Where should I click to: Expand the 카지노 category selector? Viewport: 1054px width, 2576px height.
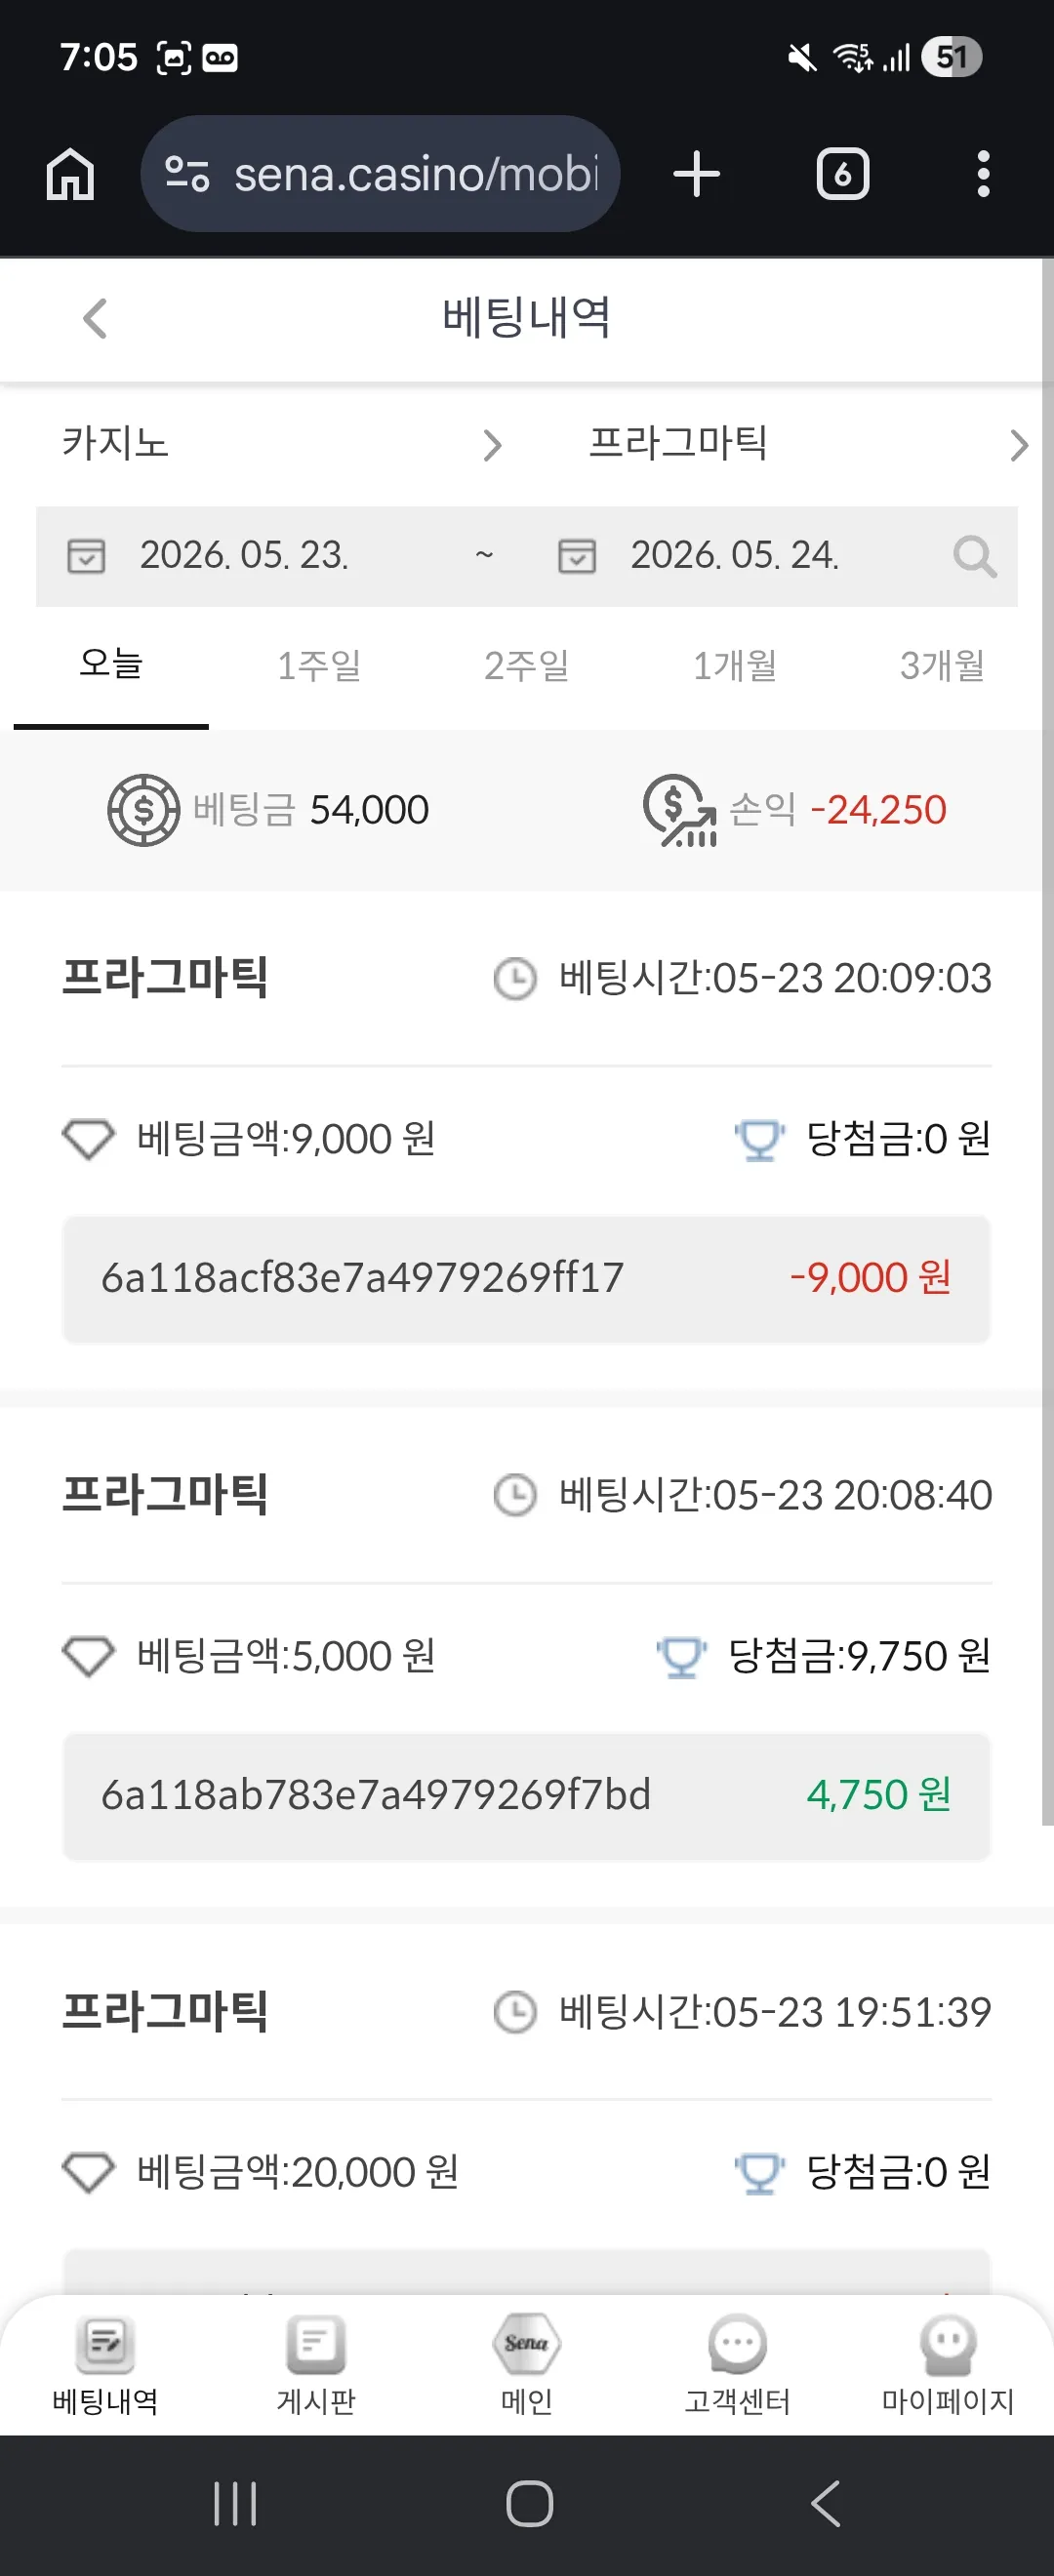(x=281, y=444)
